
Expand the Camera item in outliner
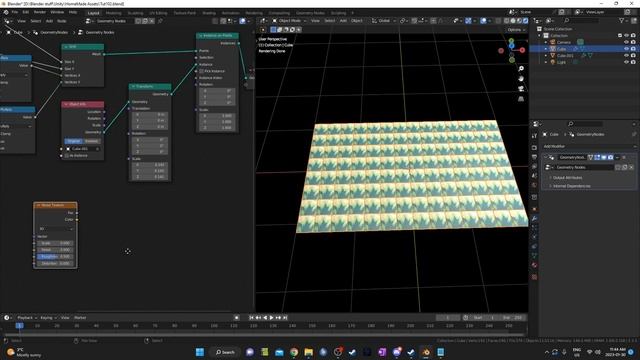546,42
